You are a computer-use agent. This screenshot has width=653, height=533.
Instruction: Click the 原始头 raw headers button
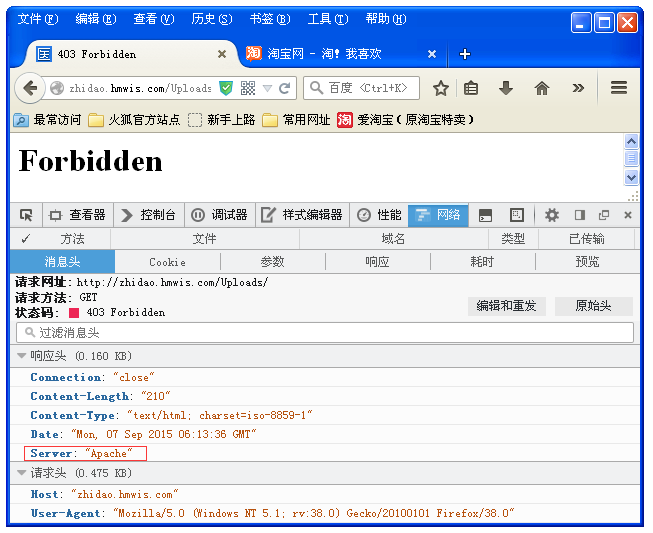coord(593,306)
